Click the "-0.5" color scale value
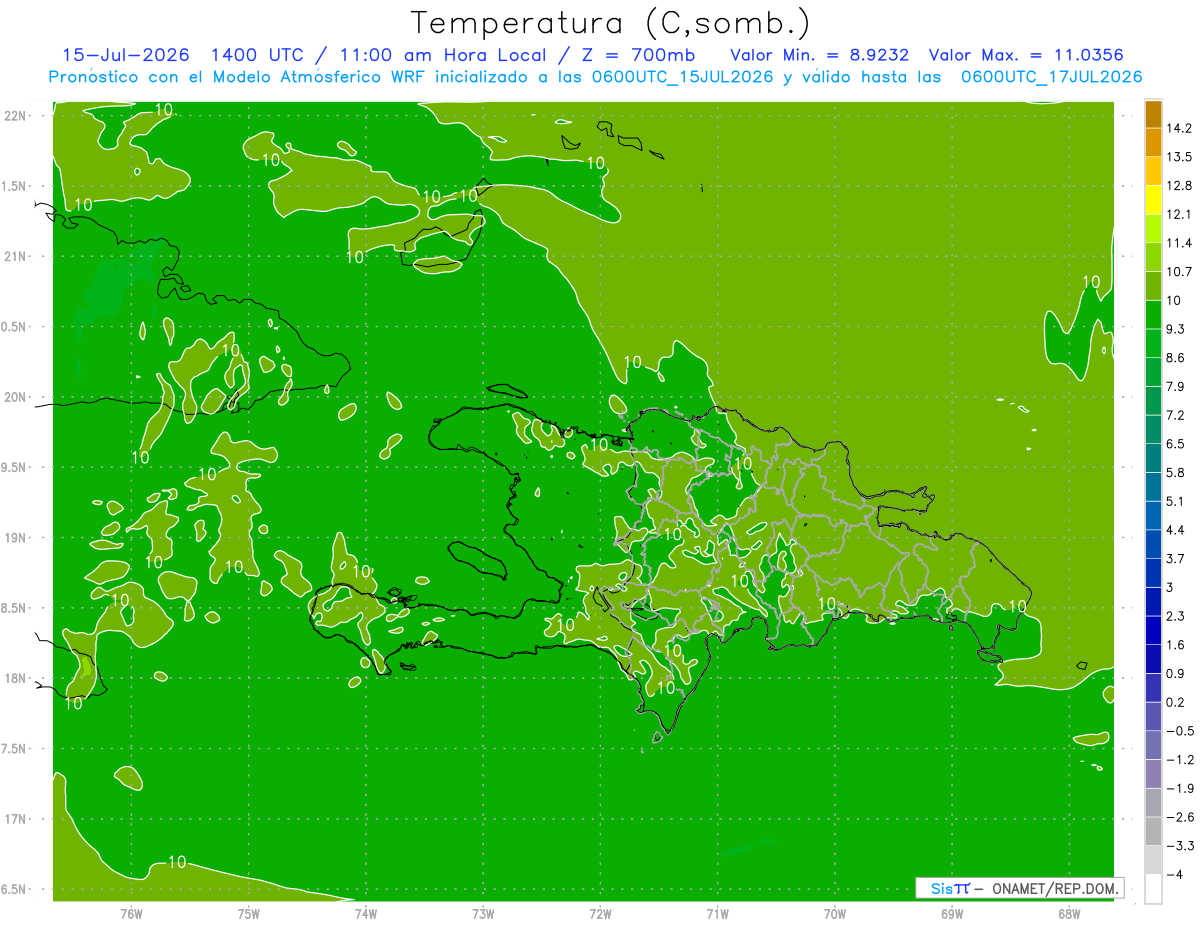Screen dimensions: 1200x927 [x=1179, y=731]
